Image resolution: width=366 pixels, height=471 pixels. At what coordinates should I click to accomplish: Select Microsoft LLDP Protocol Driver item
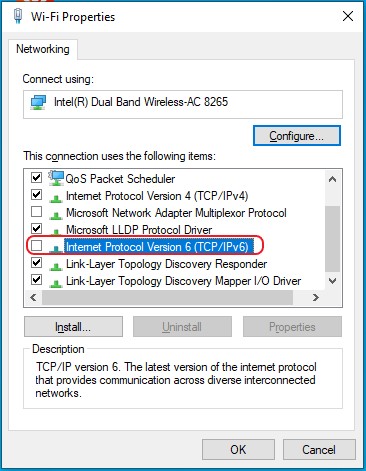[139, 230]
